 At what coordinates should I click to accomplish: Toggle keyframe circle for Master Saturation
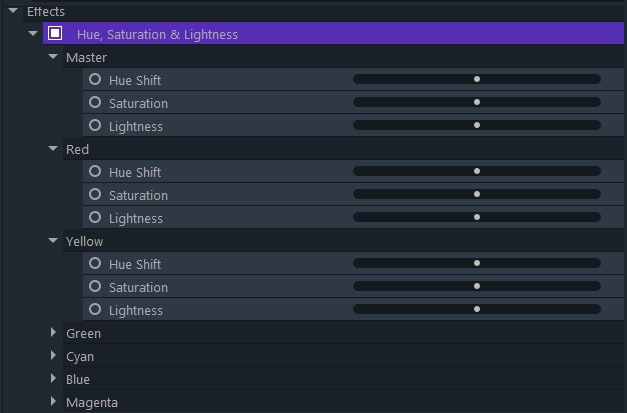95,102
